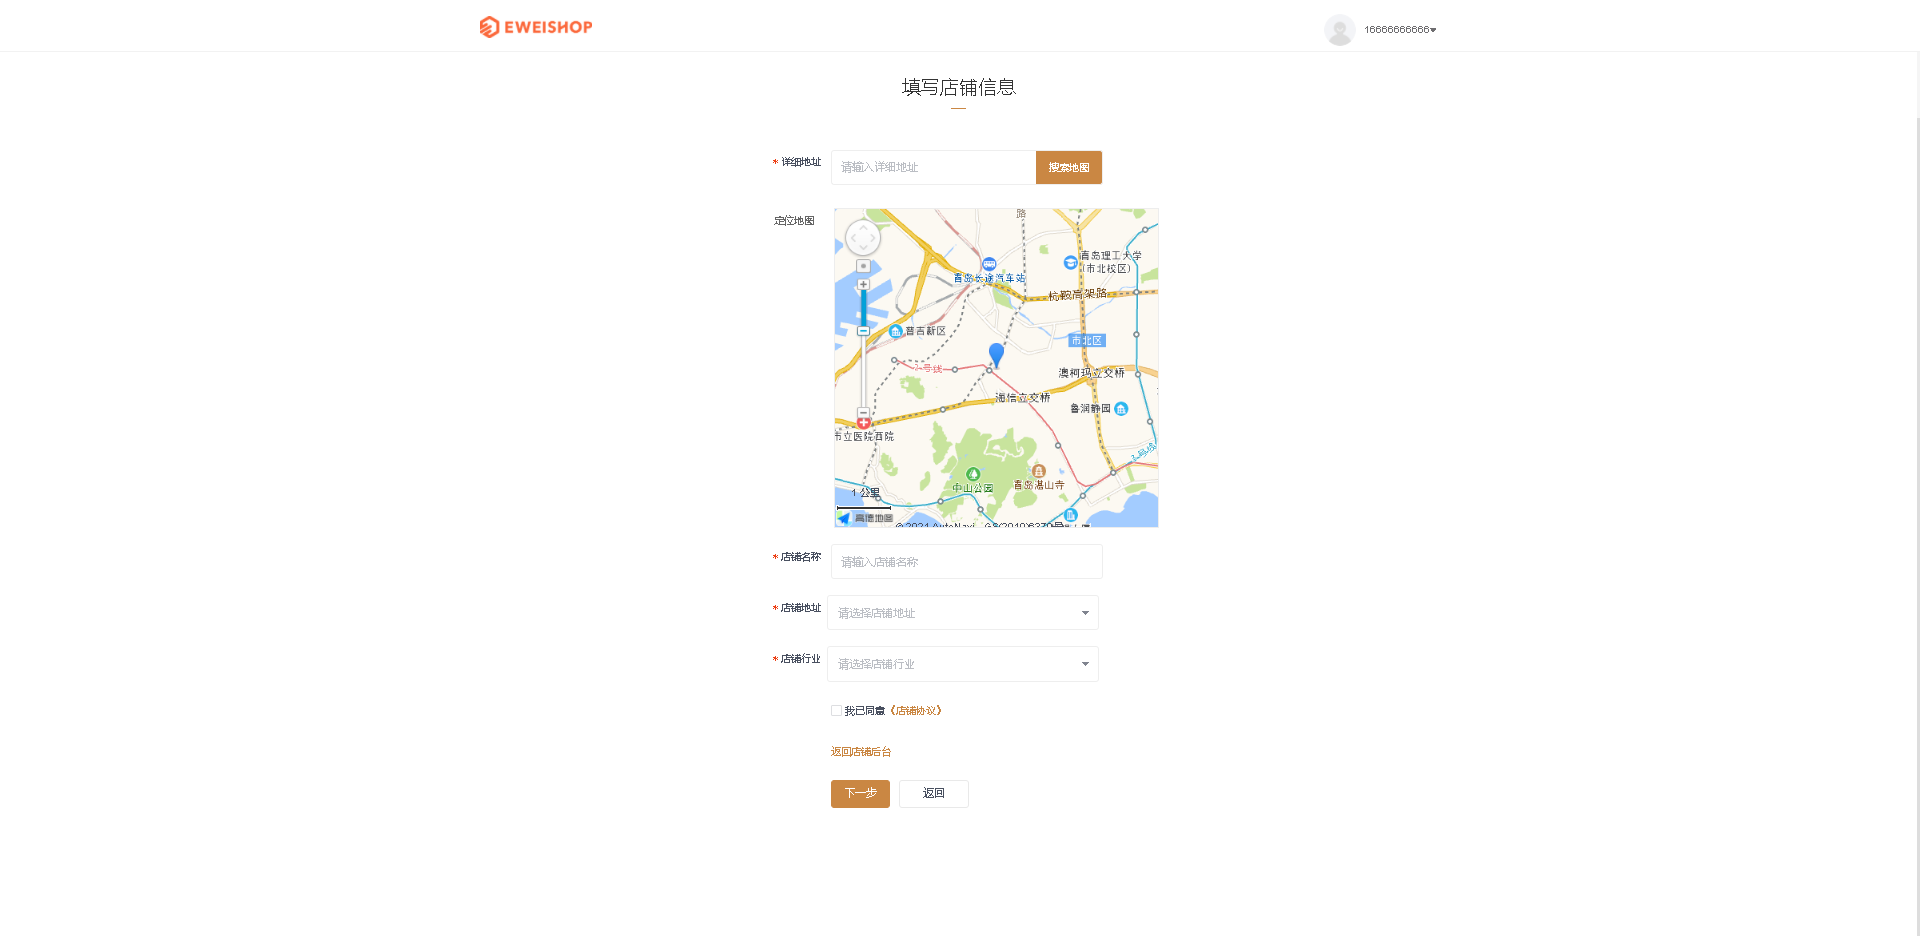Click the 高德地图 map logo
The image size is (1920, 936).
tap(866, 518)
